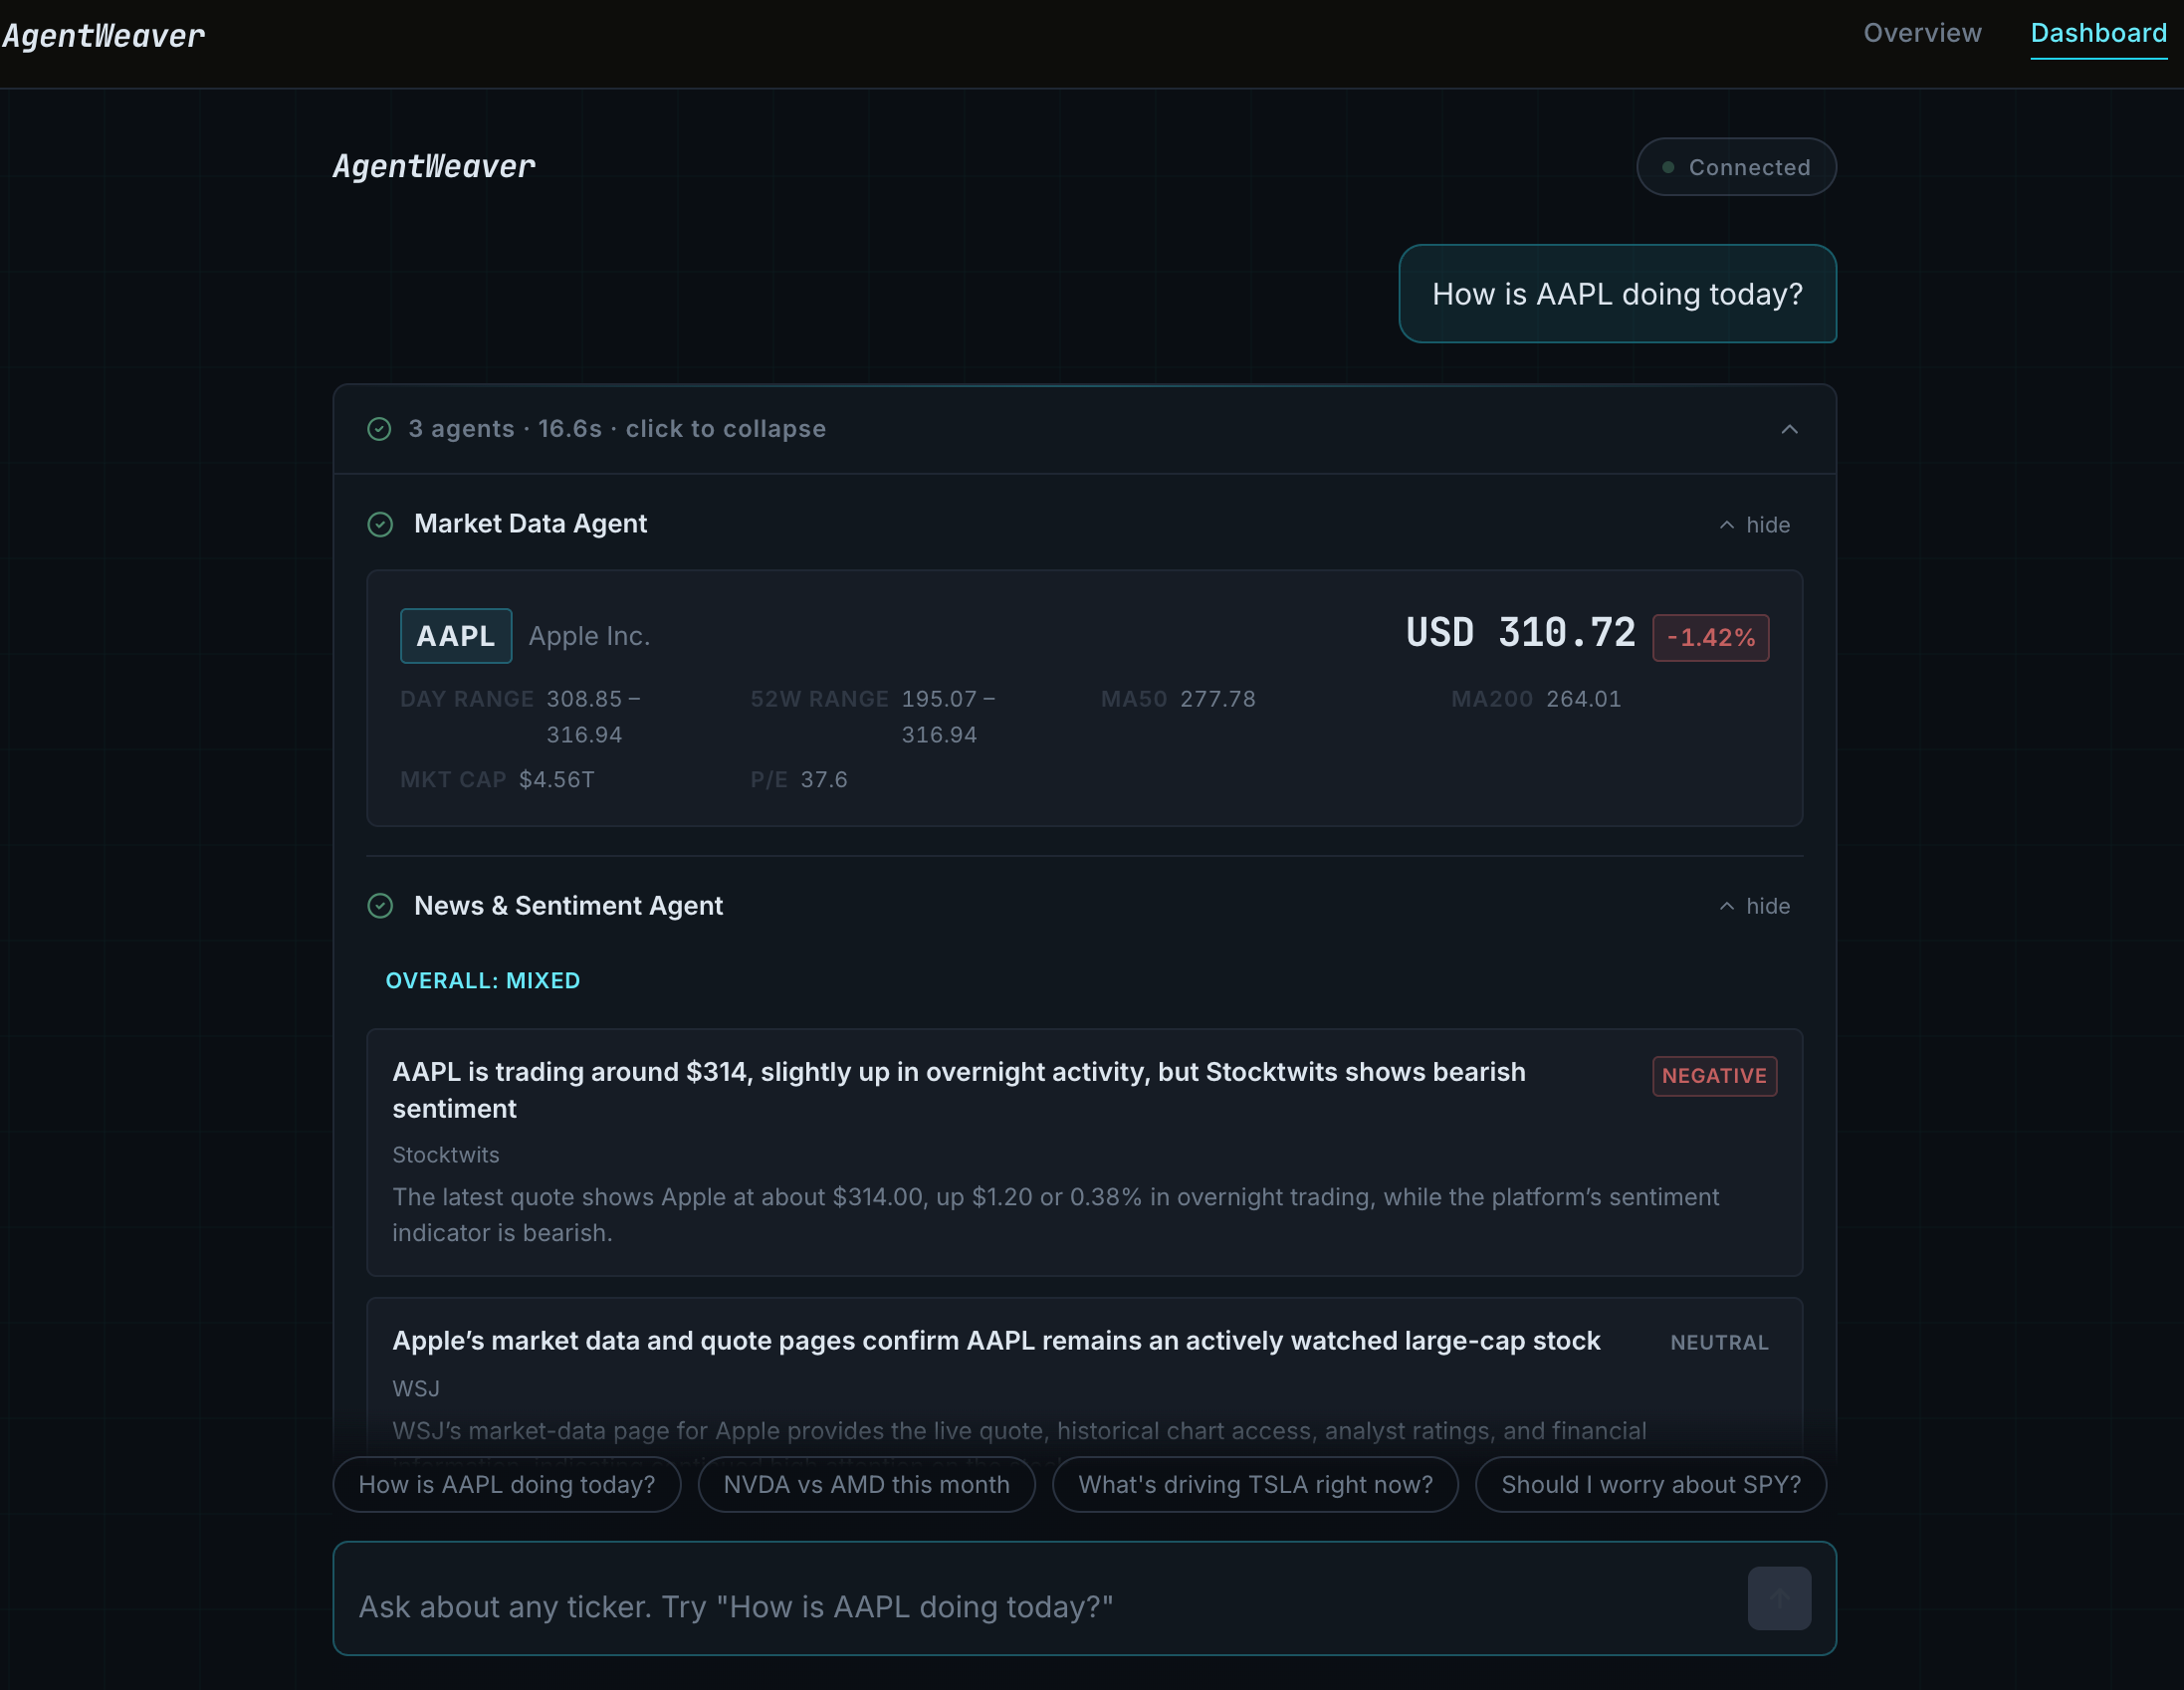Click the Connected status pill
Screen dimensions: 2184x1690
click(1736, 167)
